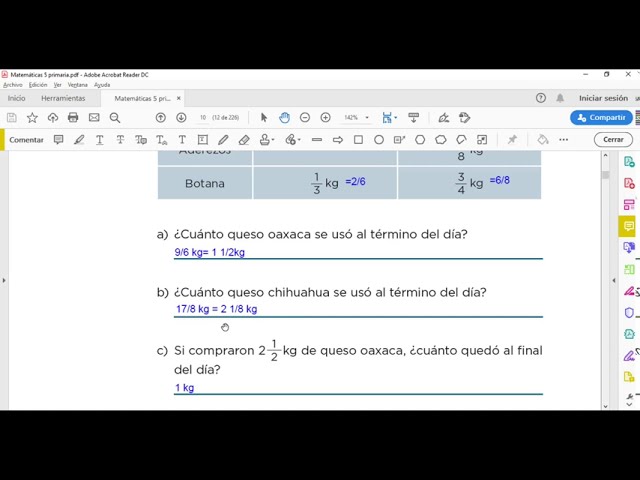Select the rectangle shape tool
Image resolution: width=640 pixels, height=480 pixels.
tap(358, 140)
